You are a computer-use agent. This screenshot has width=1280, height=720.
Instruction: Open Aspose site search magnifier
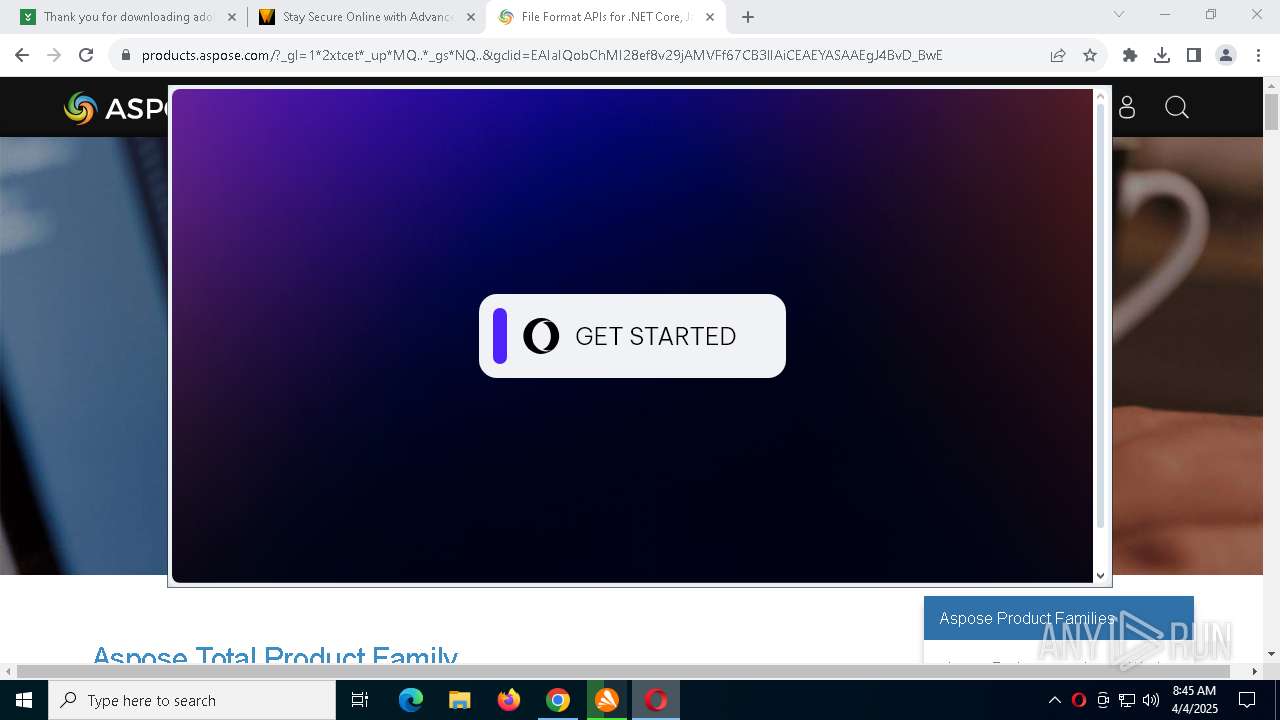[x=1177, y=107]
